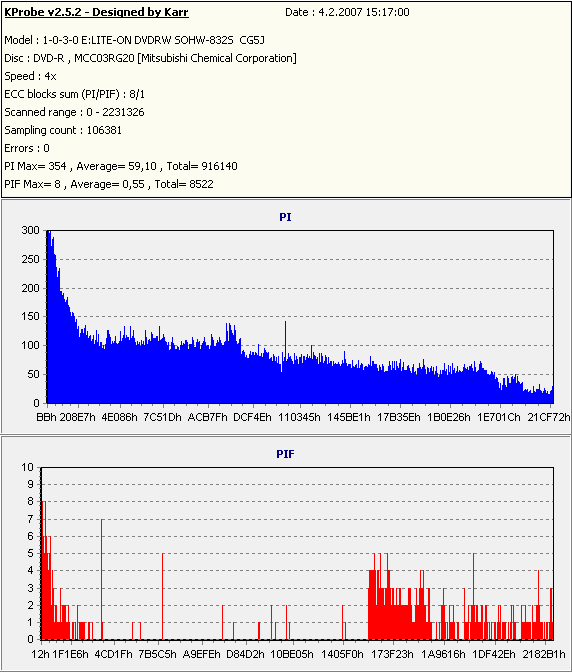
Task: Click the 'ACB7Fh' PI x-axis label
Action: pos(208,417)
